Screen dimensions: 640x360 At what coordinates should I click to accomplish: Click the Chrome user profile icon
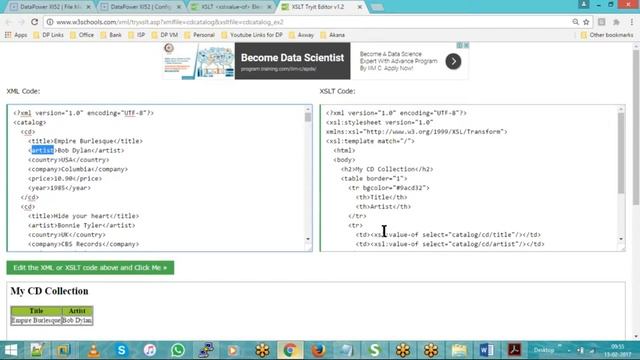pos(584,4)
